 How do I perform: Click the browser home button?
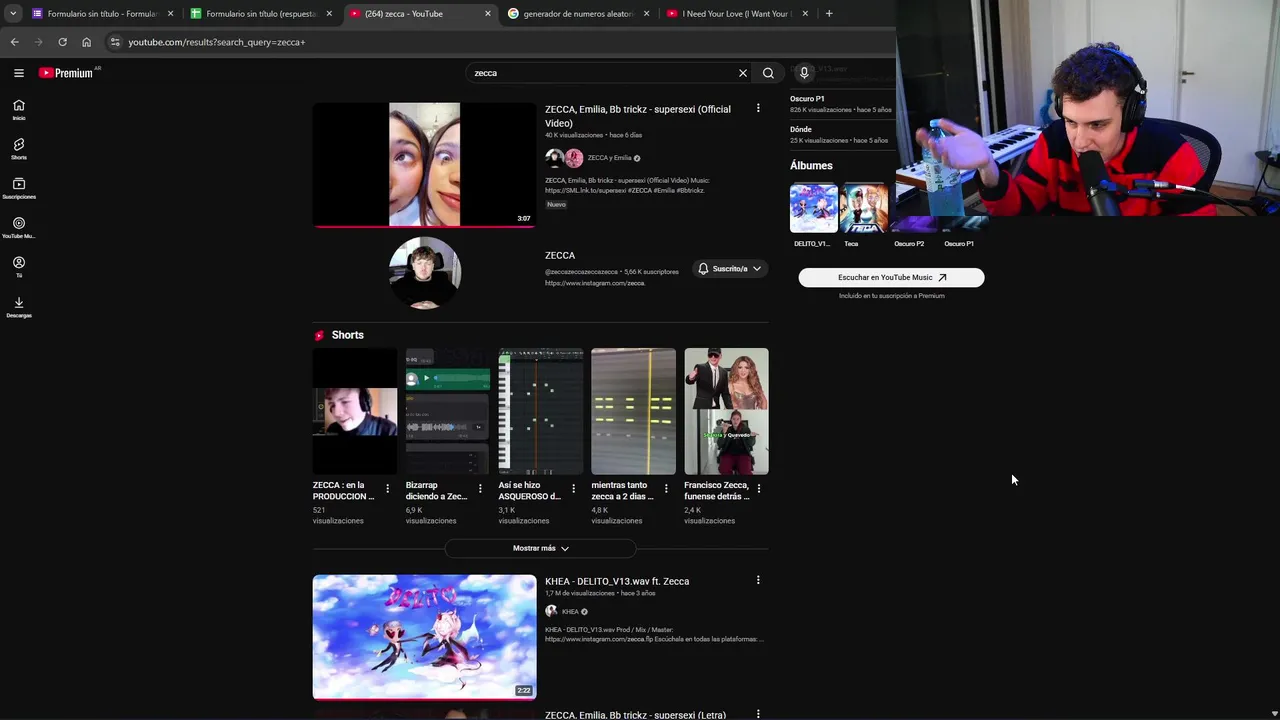[86, 42]
